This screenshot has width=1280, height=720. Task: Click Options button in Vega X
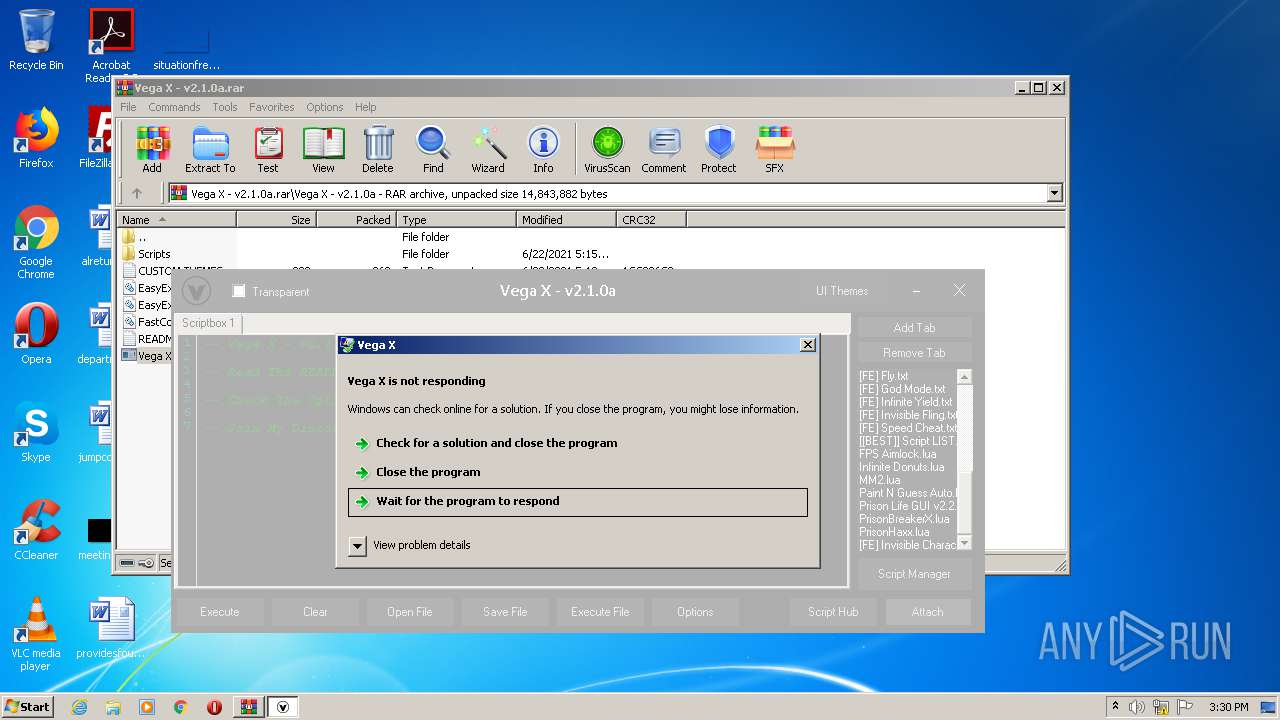click(695, 612)
